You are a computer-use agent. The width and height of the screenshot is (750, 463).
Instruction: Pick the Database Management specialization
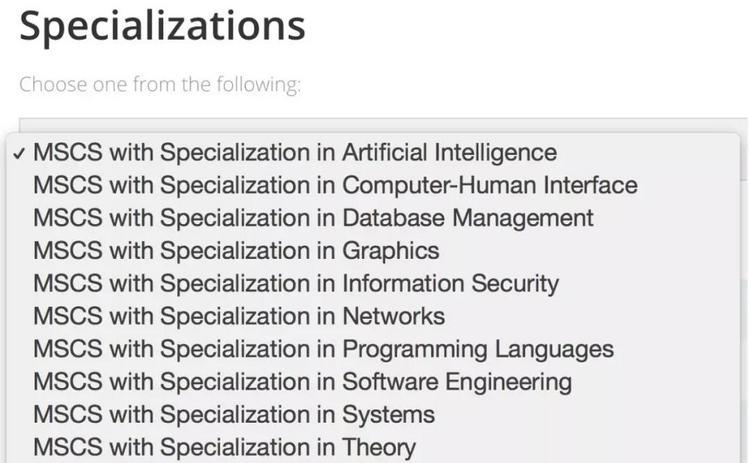click(313, 218)
